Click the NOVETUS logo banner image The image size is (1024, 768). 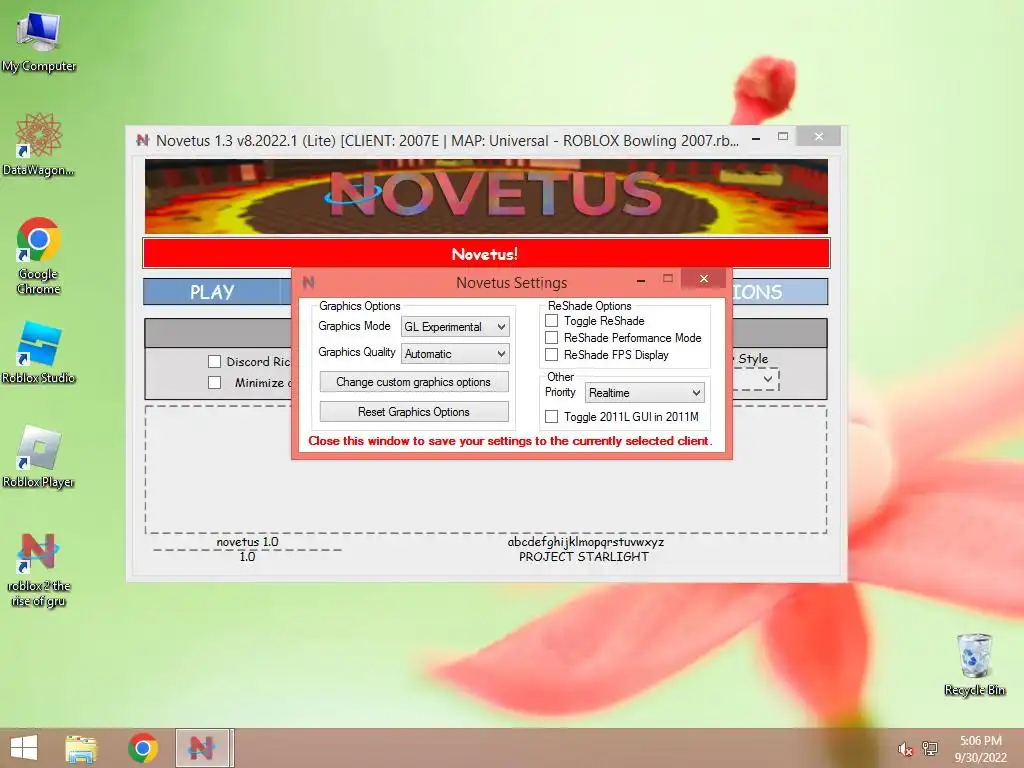[x=486, y=196]
